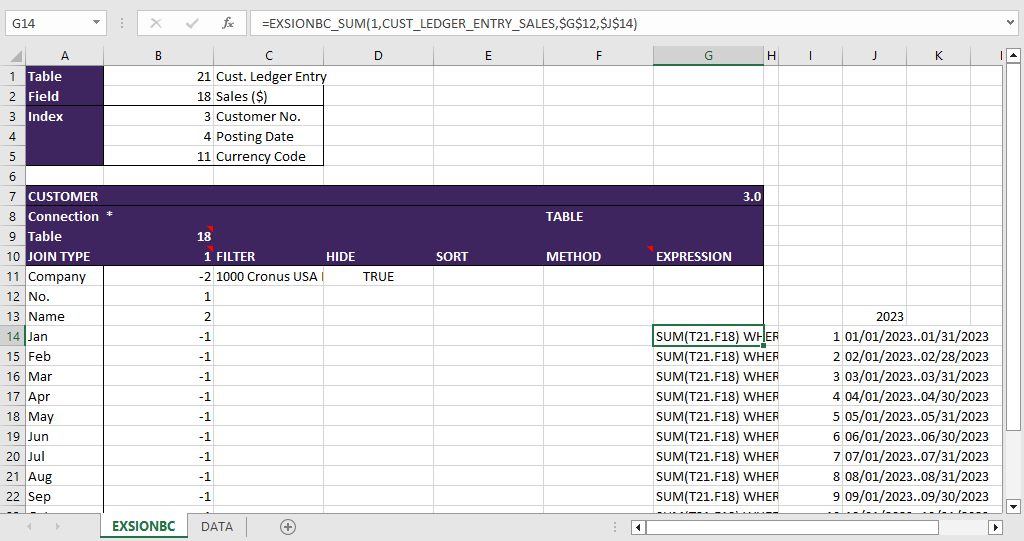Select the Company cell
Image resolution: width=1024 pixels, height=541 pixels.
65,276
